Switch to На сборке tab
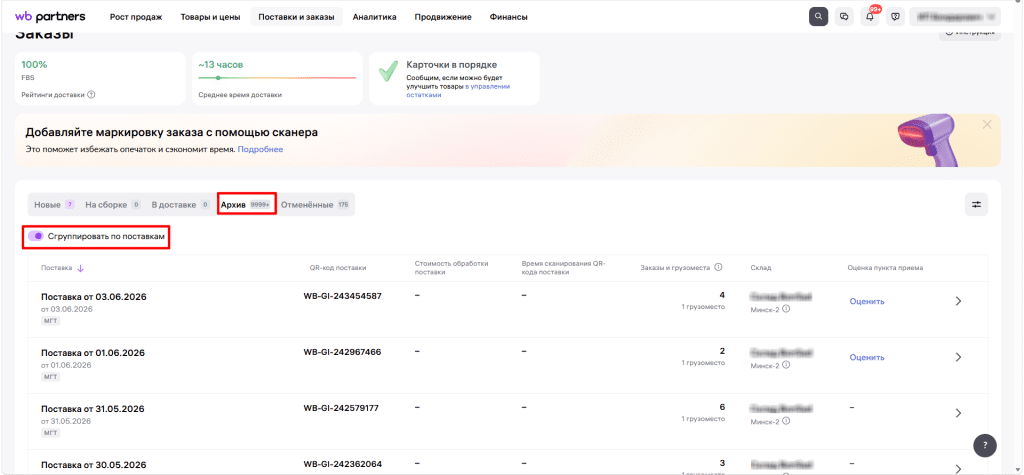 (112, 205)
